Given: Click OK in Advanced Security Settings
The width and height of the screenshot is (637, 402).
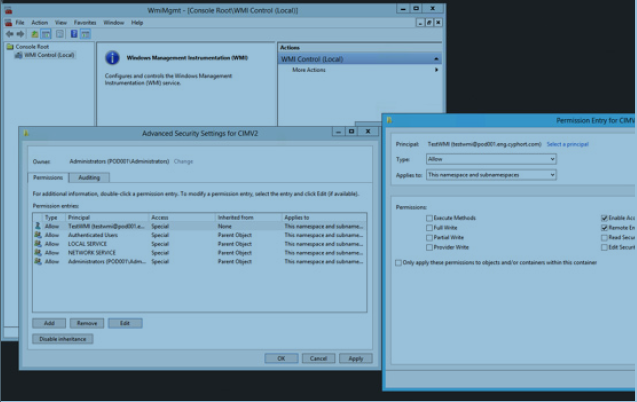Looking at the screenshot, I should (281, 359).
